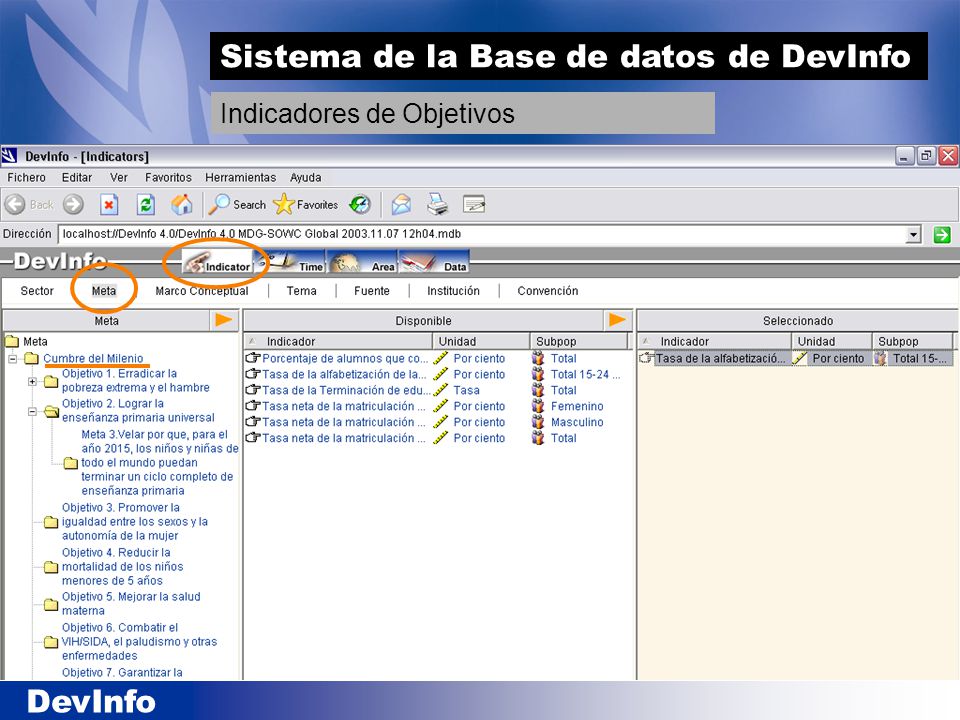Image resolution: width=960 pixels, height=720 pixels.
Task: Select Objetivo 3 Promover la igualdad item
Action: (x=135, y=522)
